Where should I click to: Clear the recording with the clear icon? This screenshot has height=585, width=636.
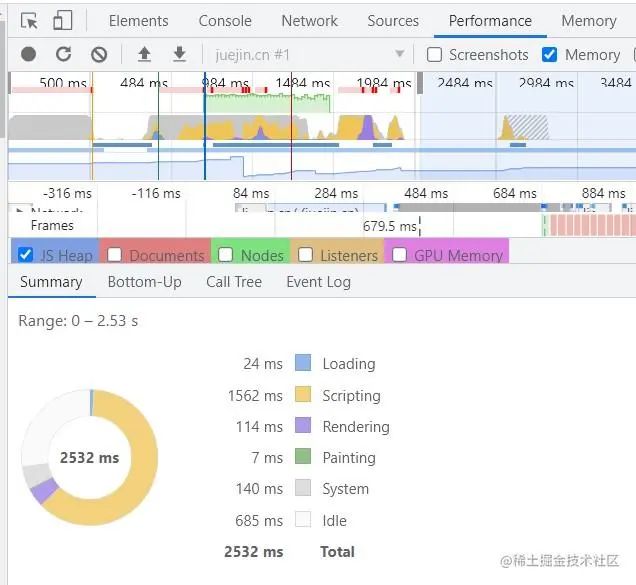pyautogui.click(x=99, y=54)
